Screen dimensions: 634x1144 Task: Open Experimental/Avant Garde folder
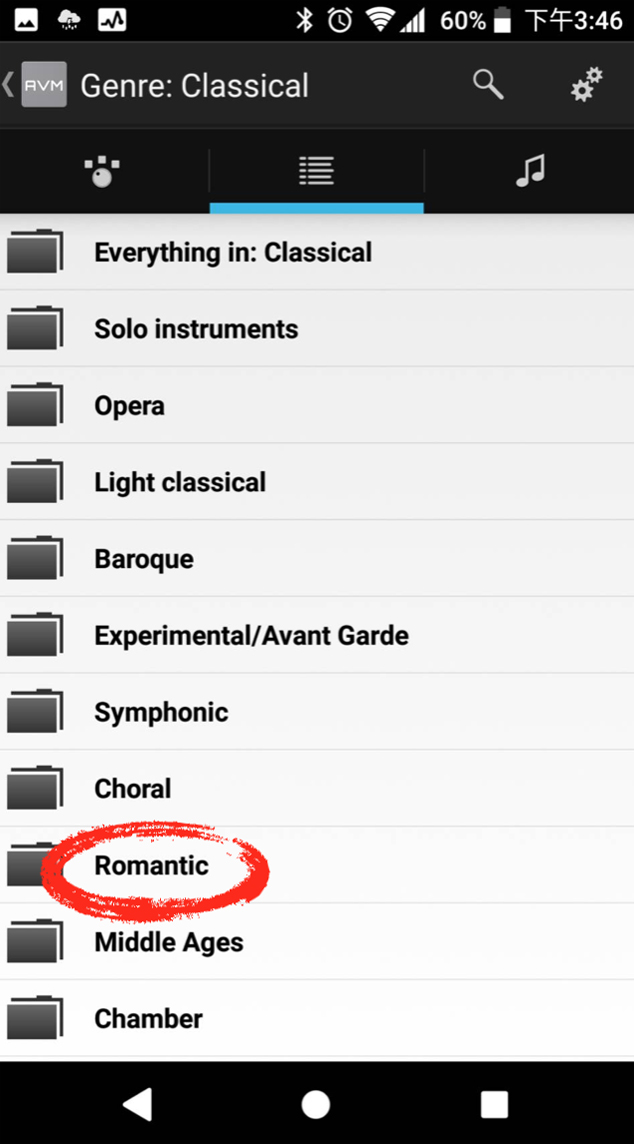[x=317, y=635]
